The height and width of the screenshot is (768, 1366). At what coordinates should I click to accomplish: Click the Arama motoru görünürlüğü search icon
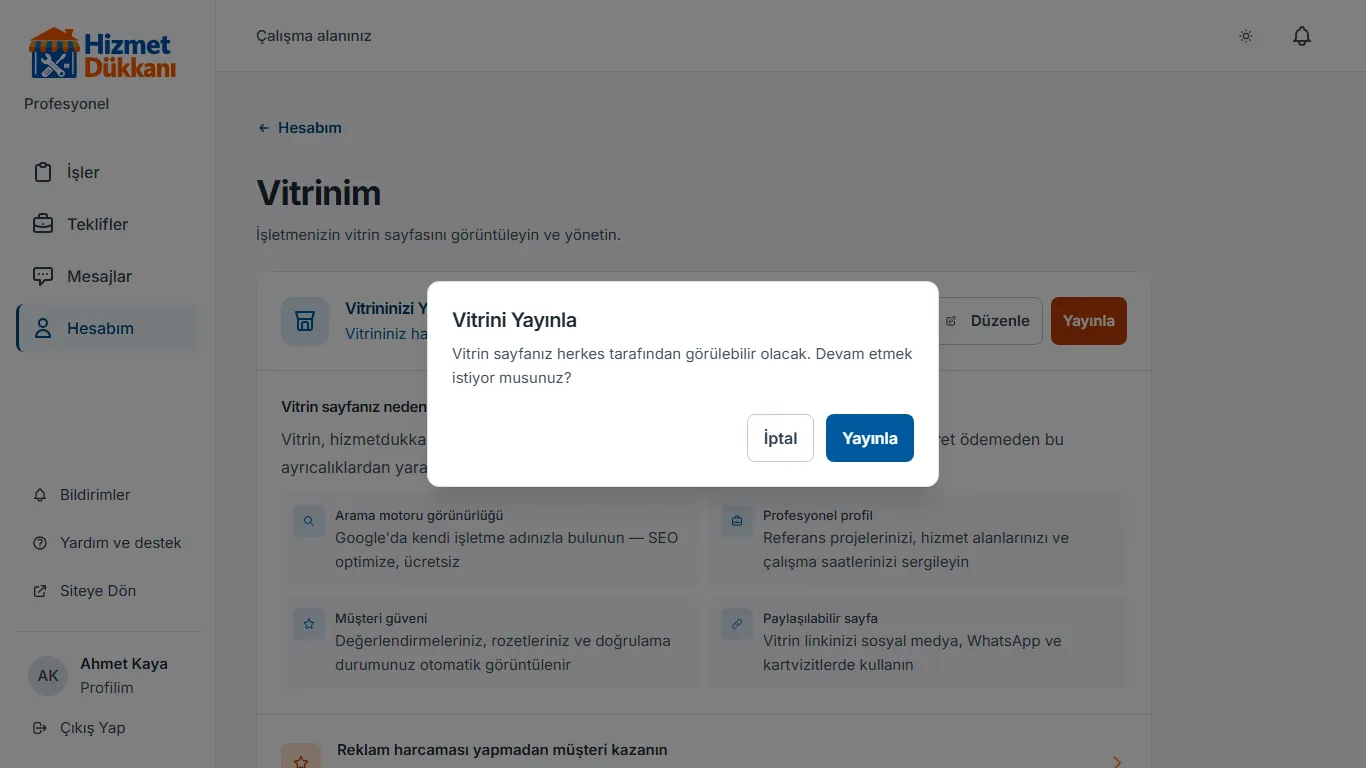click(x=309, y=521)
